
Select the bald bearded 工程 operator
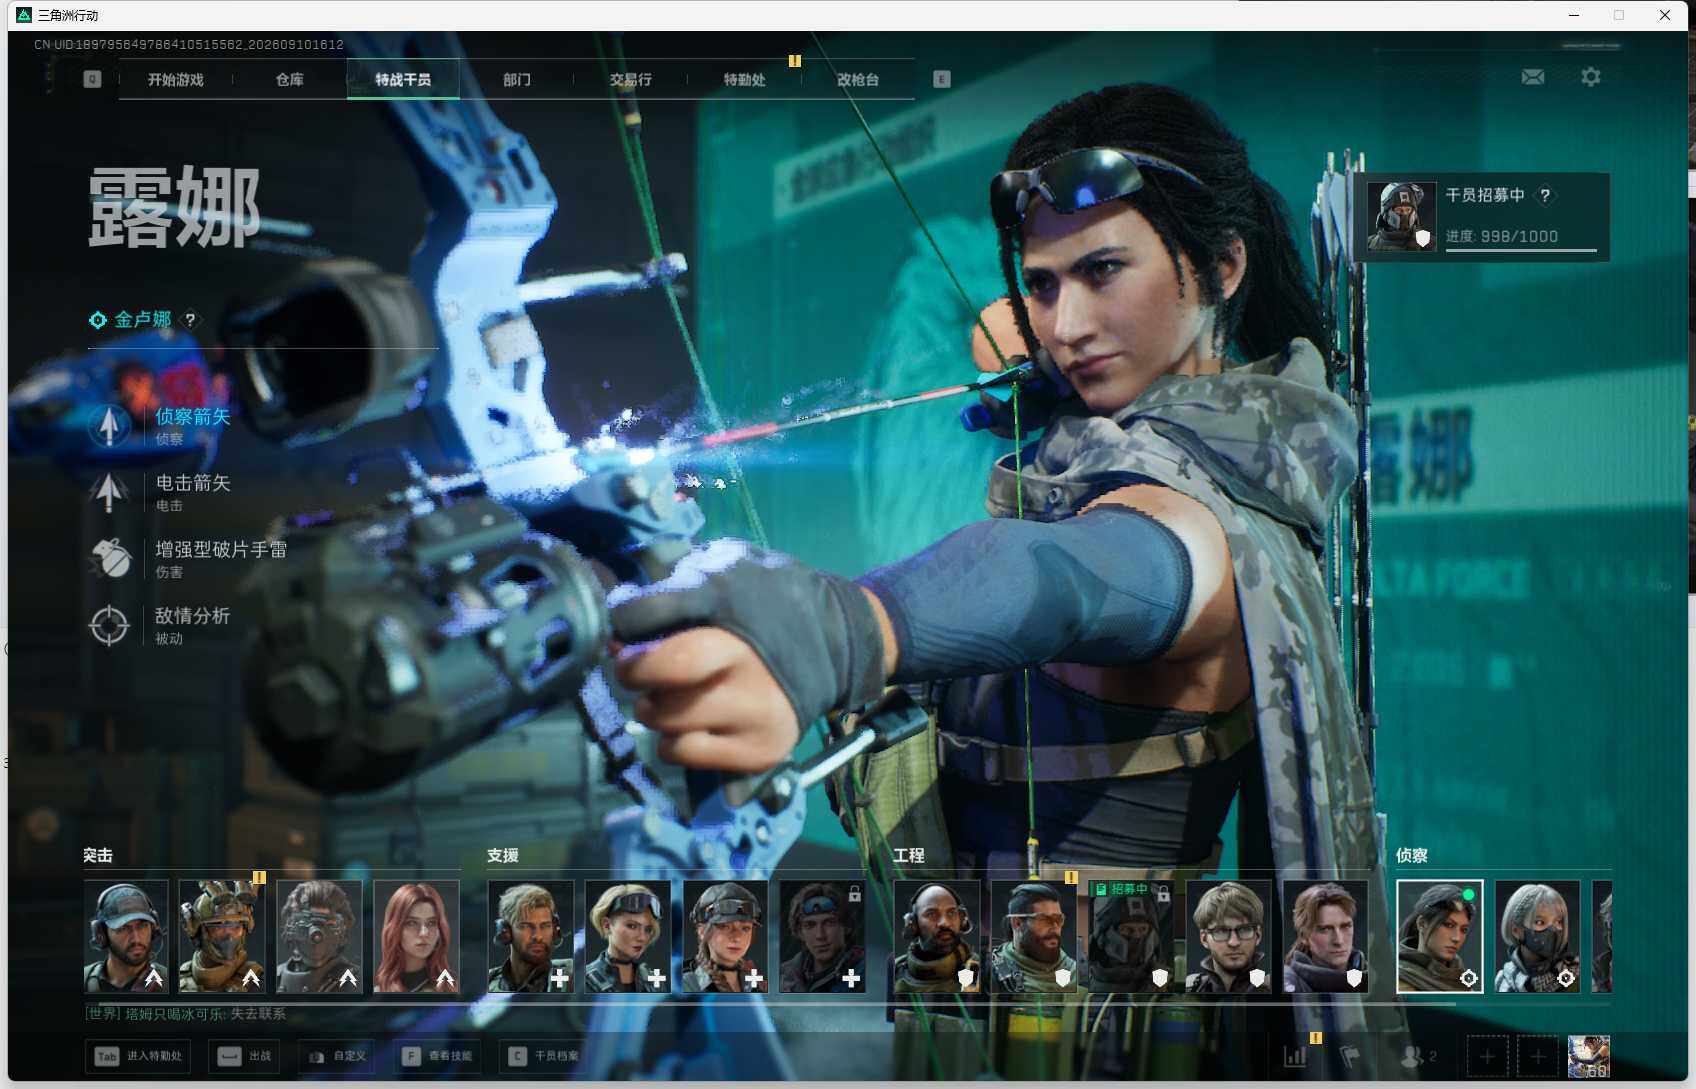(x=936, y=936)
